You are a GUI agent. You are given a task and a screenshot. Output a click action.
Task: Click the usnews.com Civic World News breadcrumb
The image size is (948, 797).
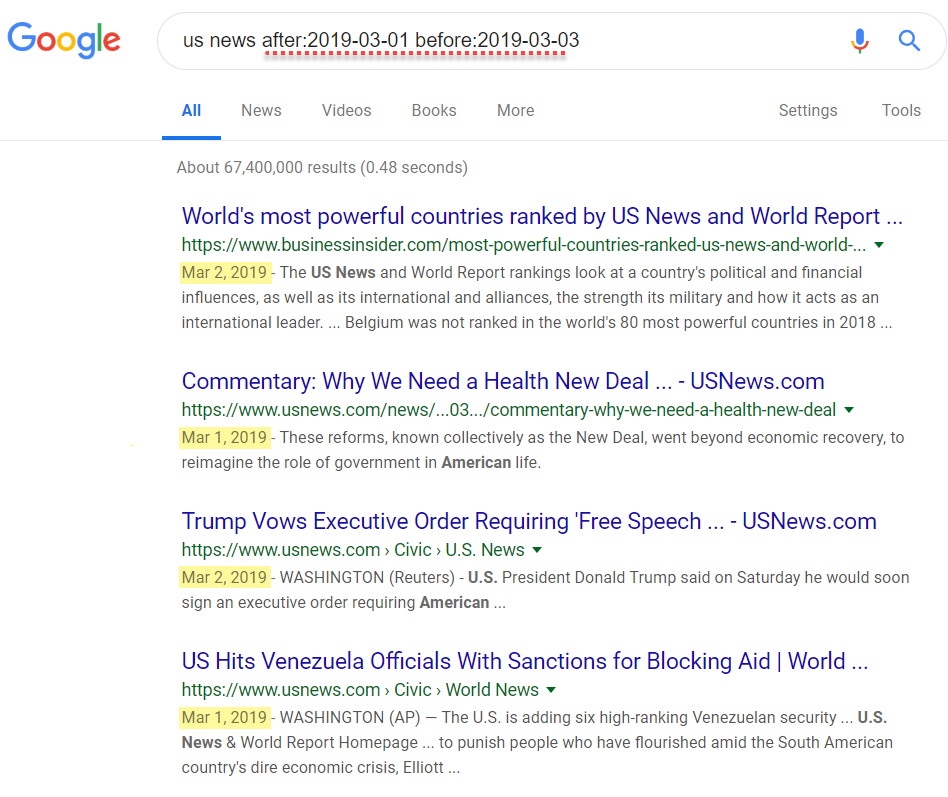(360, 690)
